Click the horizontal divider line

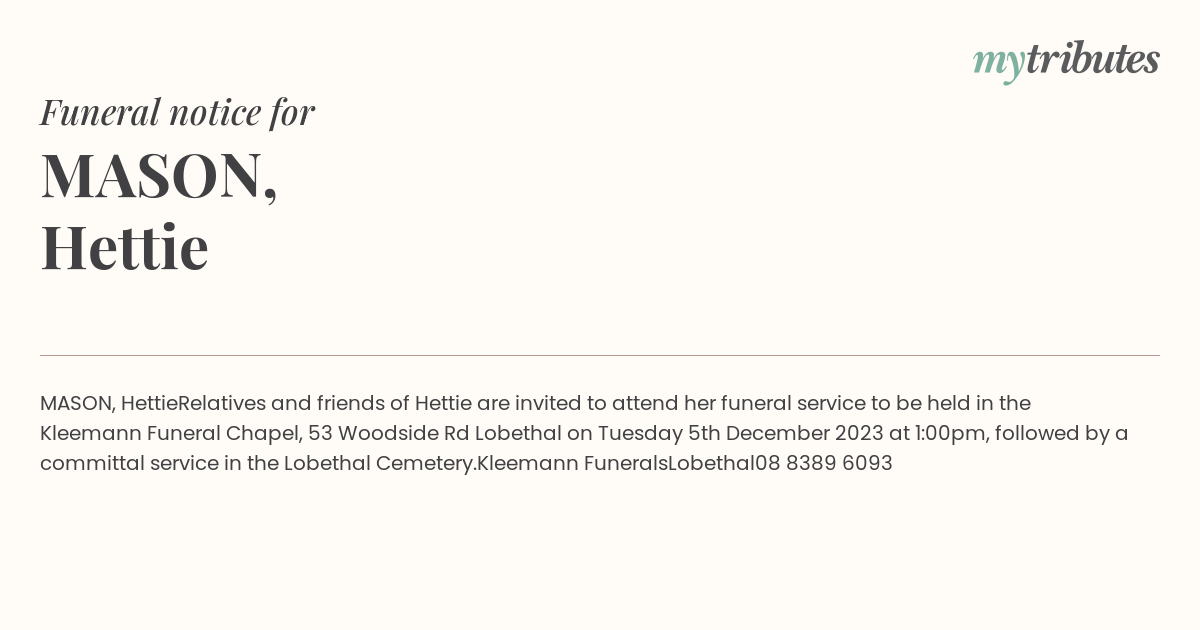point(600,355)
